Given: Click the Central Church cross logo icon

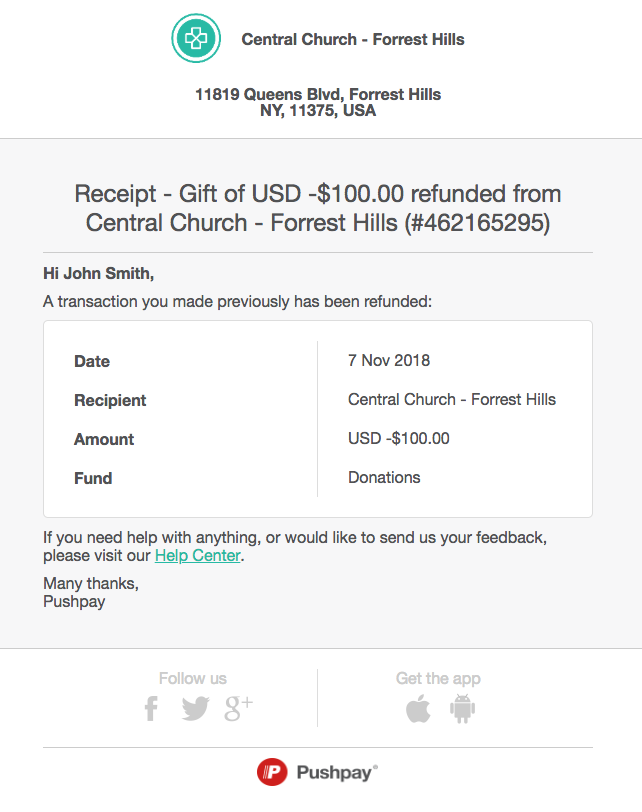Looking at the screenshot, I should click(196, 40).
